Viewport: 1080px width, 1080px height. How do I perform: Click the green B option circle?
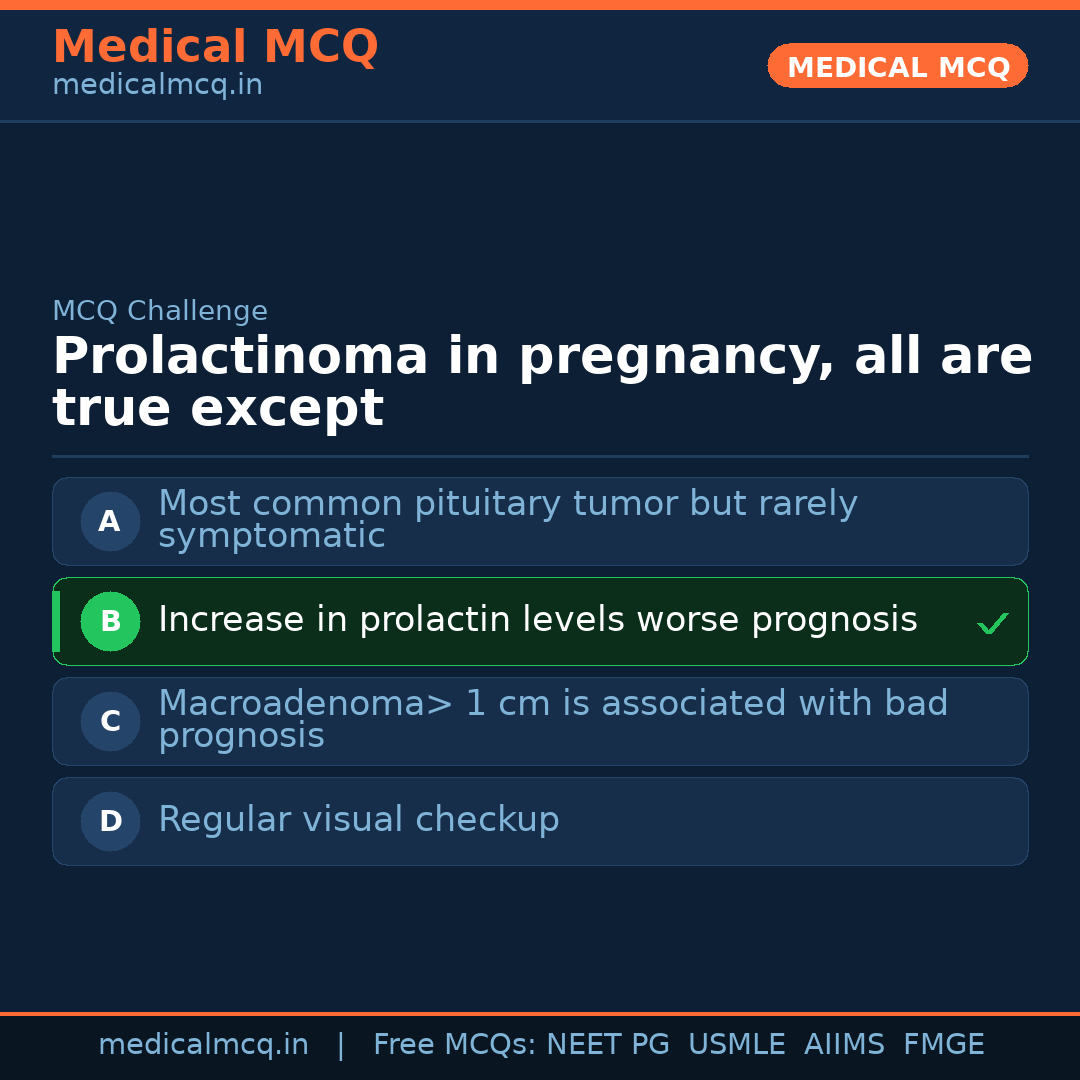[110, 621]
